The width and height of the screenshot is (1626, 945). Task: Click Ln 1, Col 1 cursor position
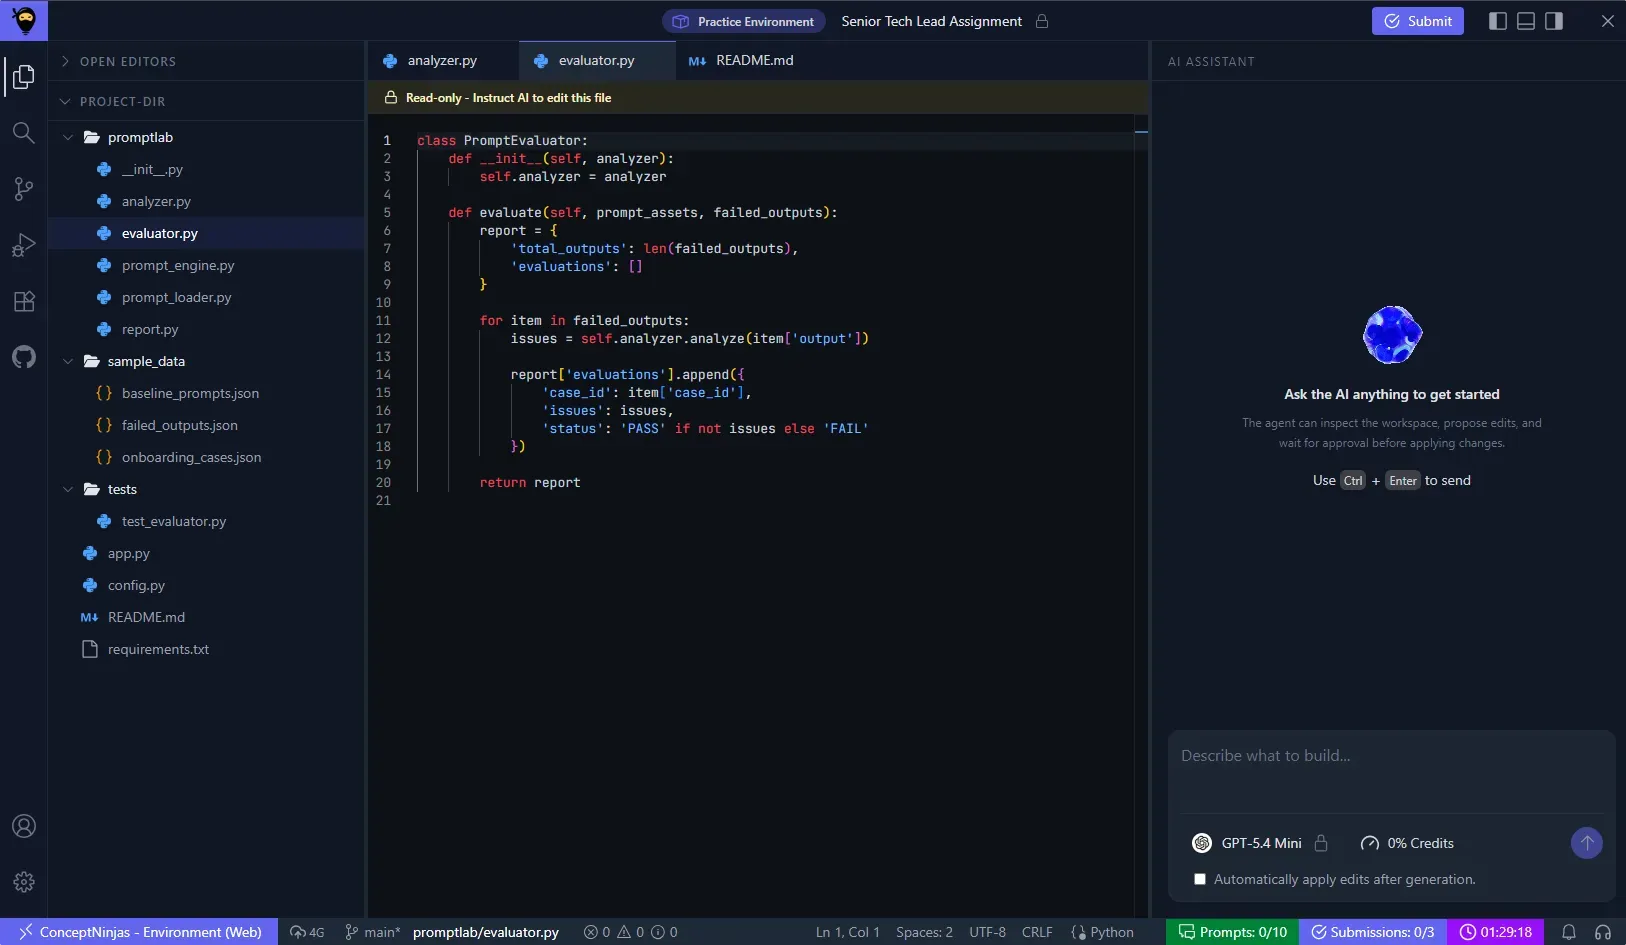point(848,932)
